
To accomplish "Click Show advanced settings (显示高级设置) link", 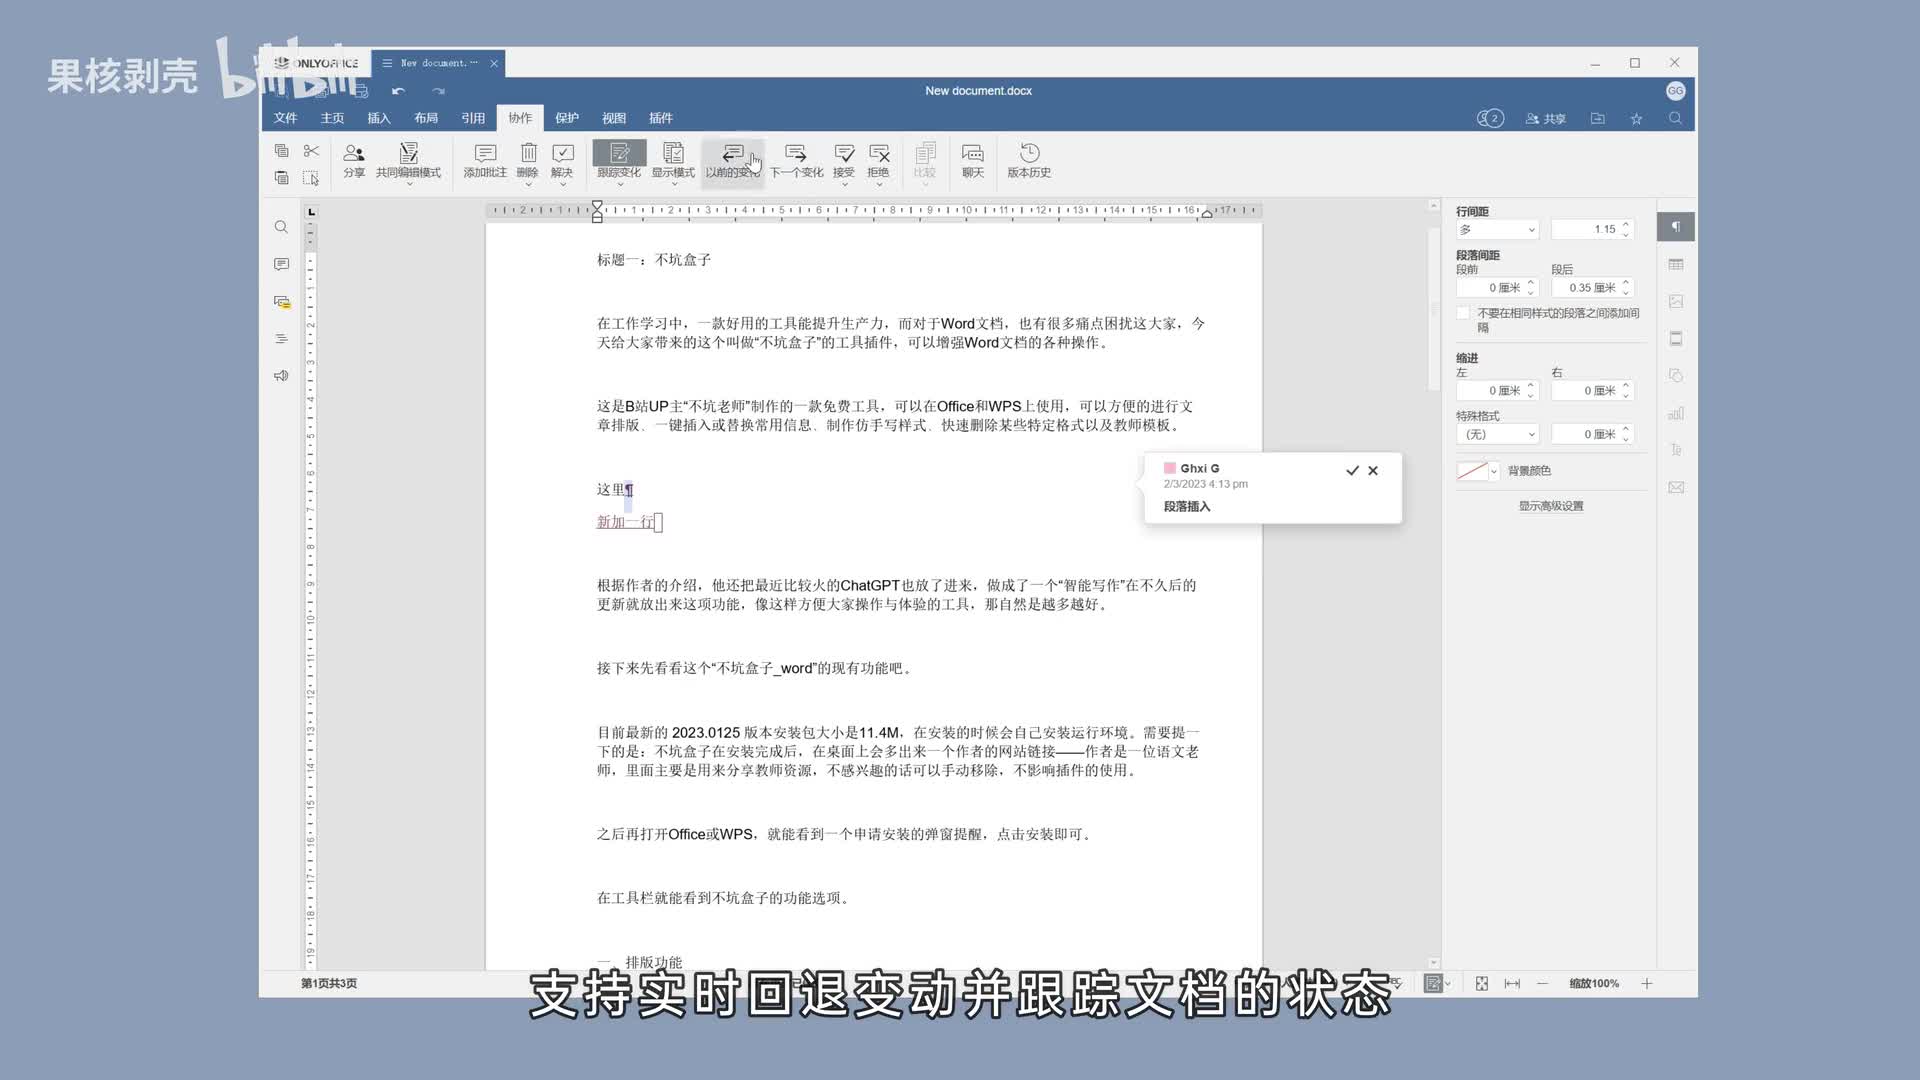I will 1551,506.
